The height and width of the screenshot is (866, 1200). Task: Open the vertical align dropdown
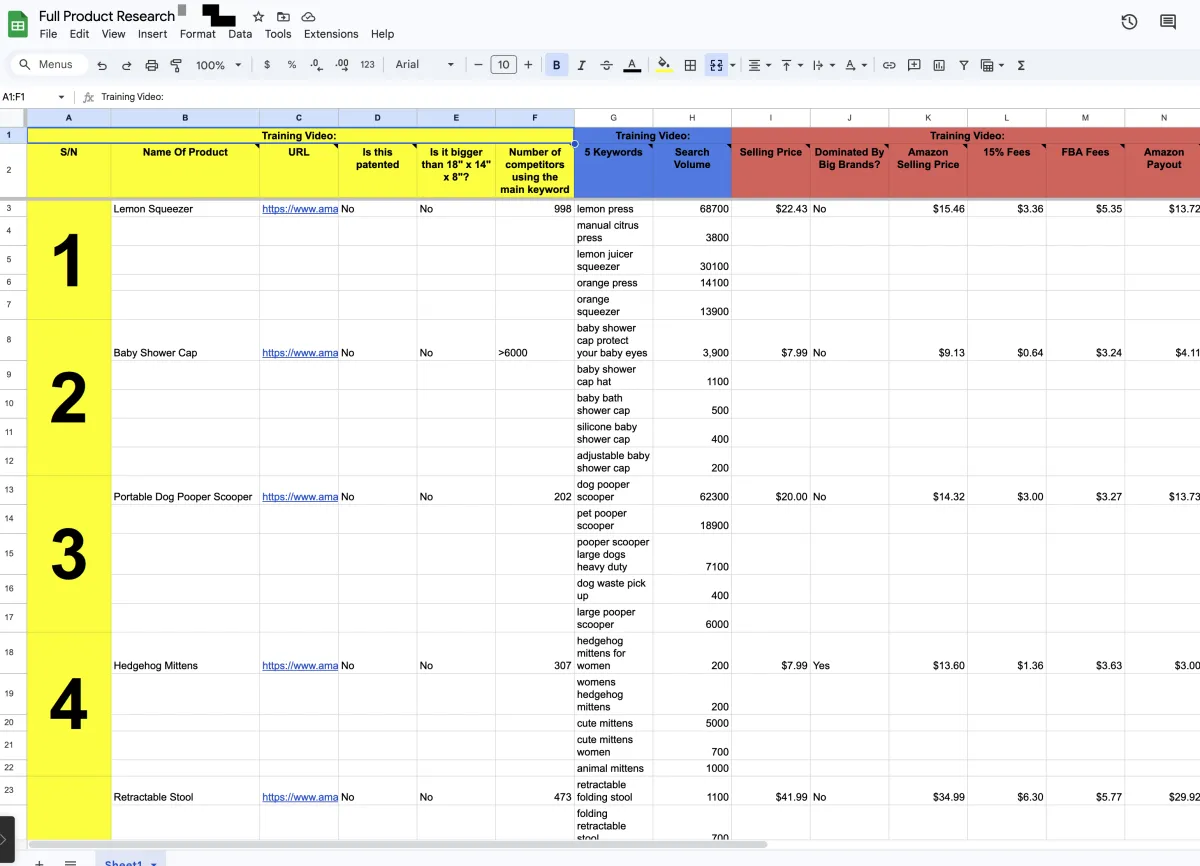792,65
